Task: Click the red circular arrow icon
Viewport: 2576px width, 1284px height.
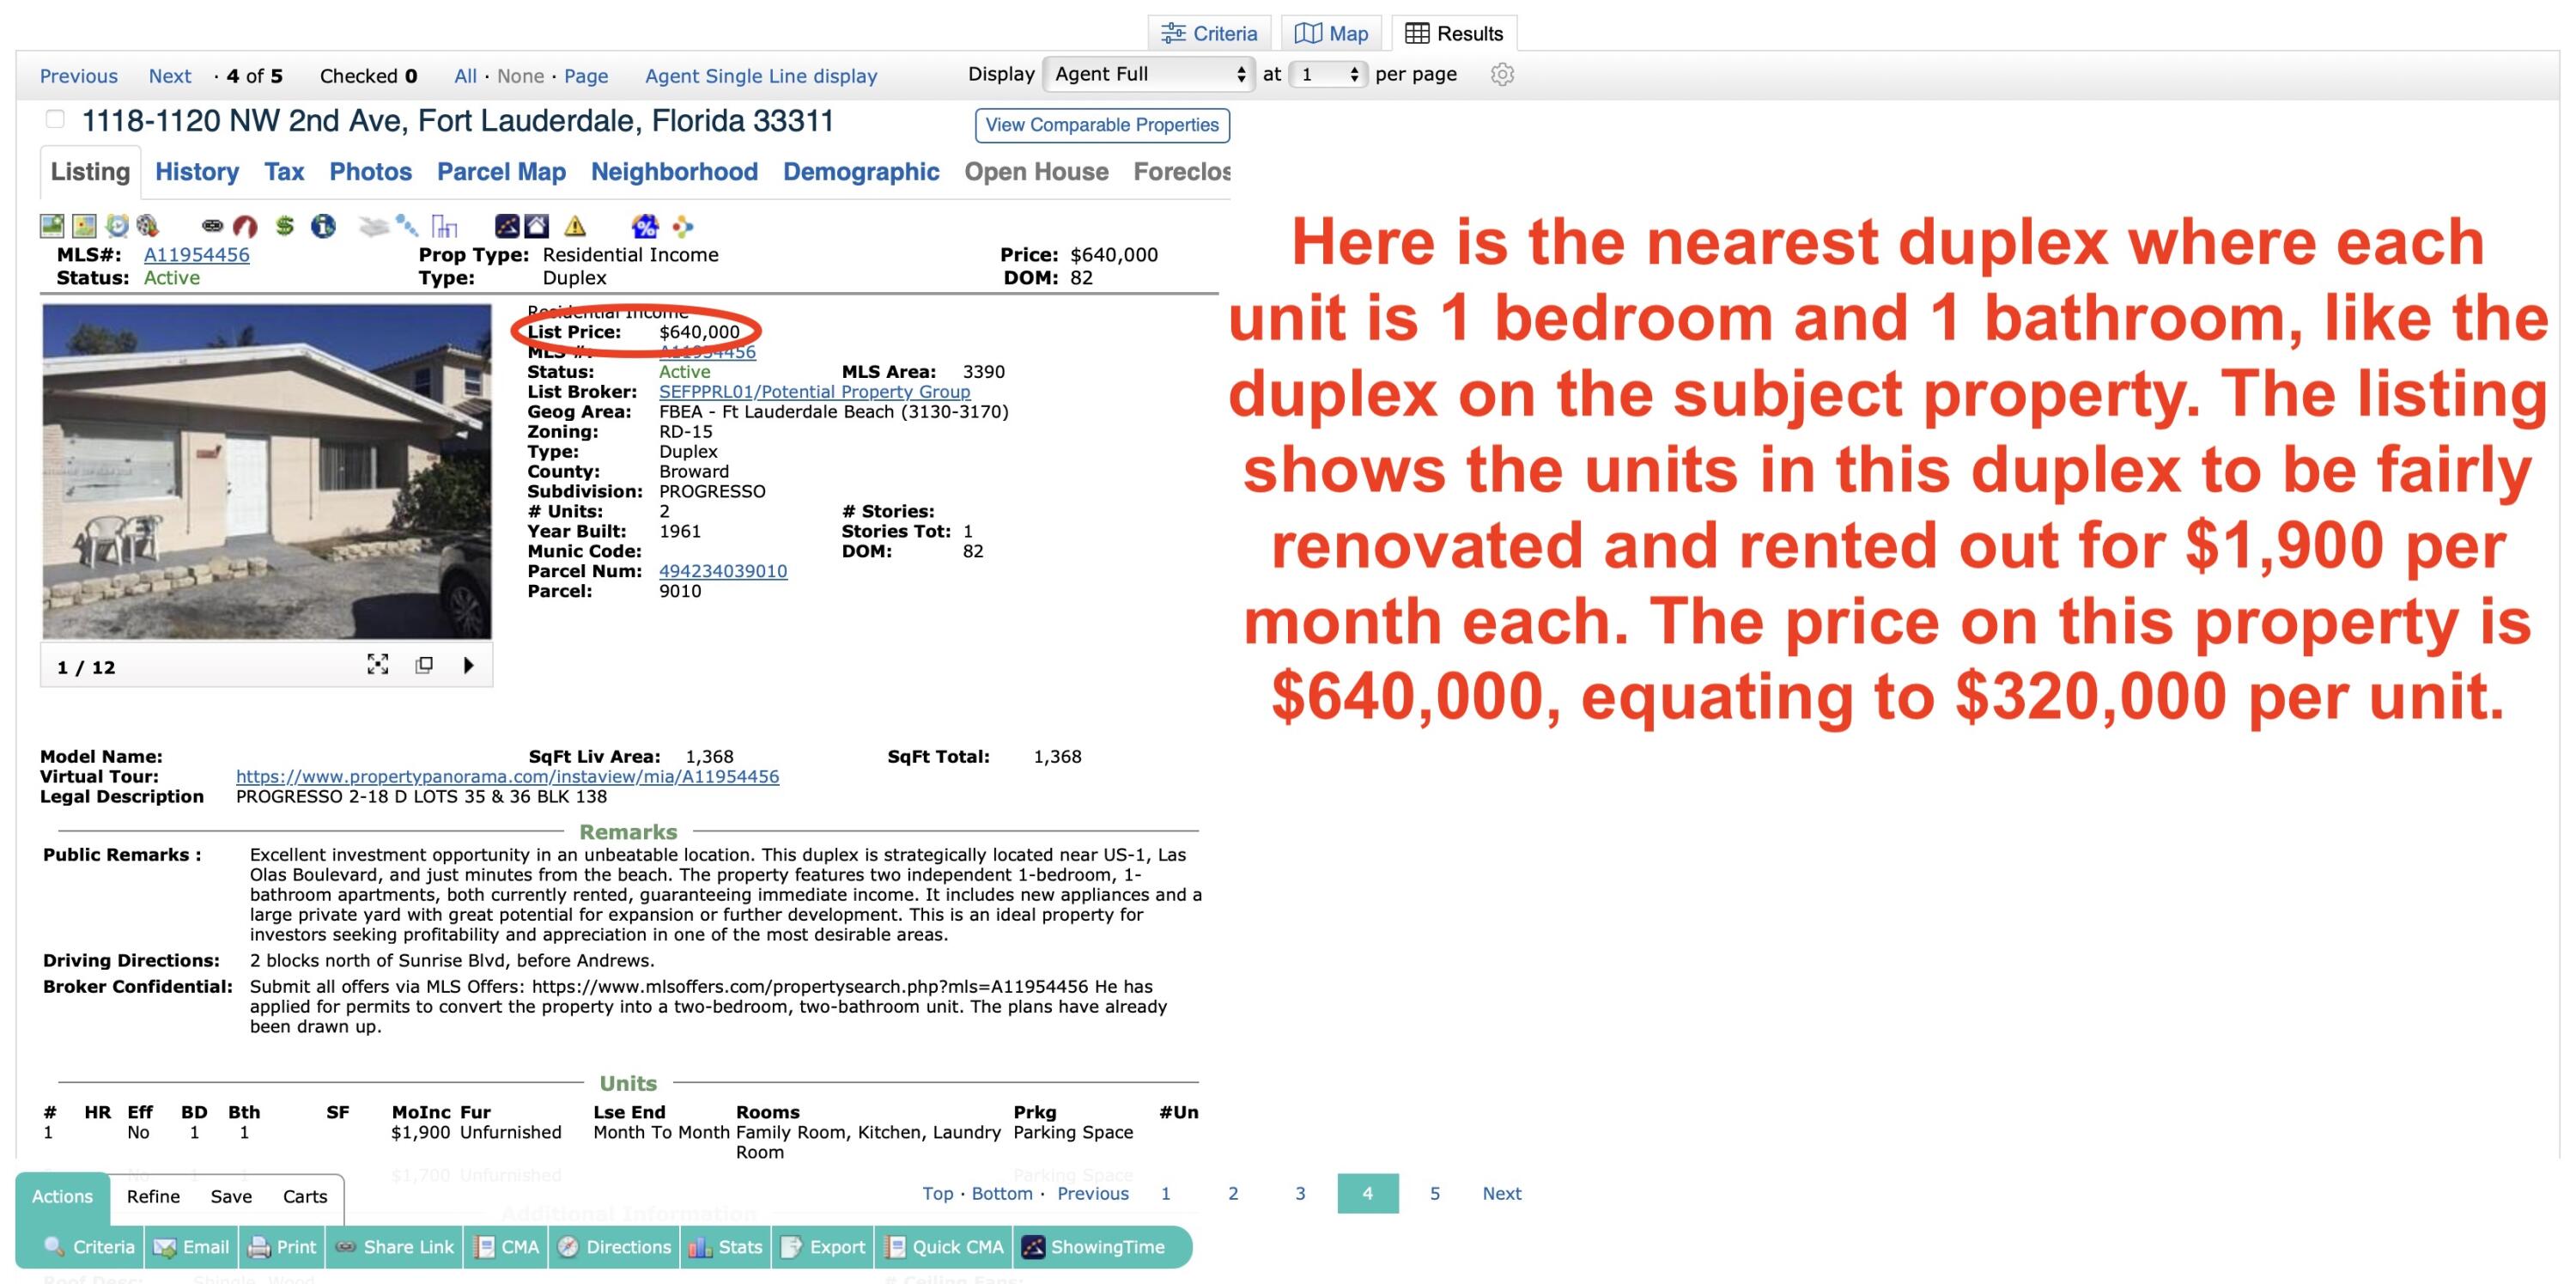Action: (x=245, y=227)
